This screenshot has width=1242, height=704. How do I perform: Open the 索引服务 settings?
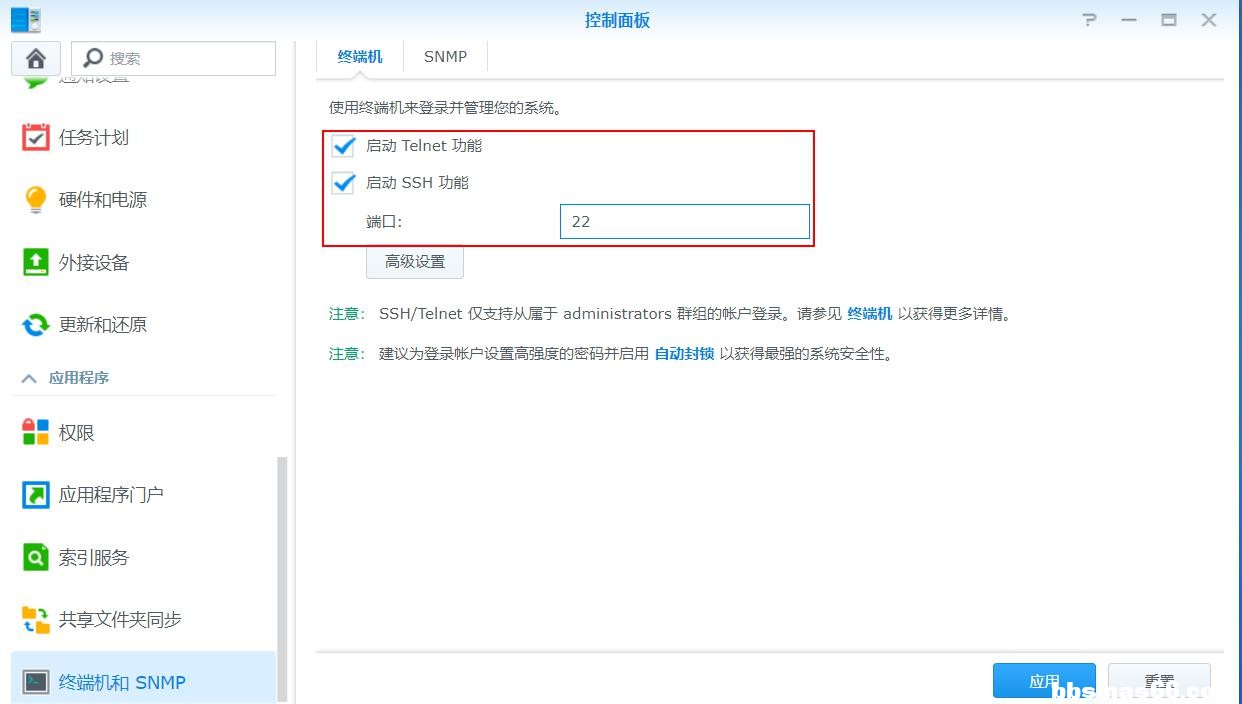[x=92, y=557]
